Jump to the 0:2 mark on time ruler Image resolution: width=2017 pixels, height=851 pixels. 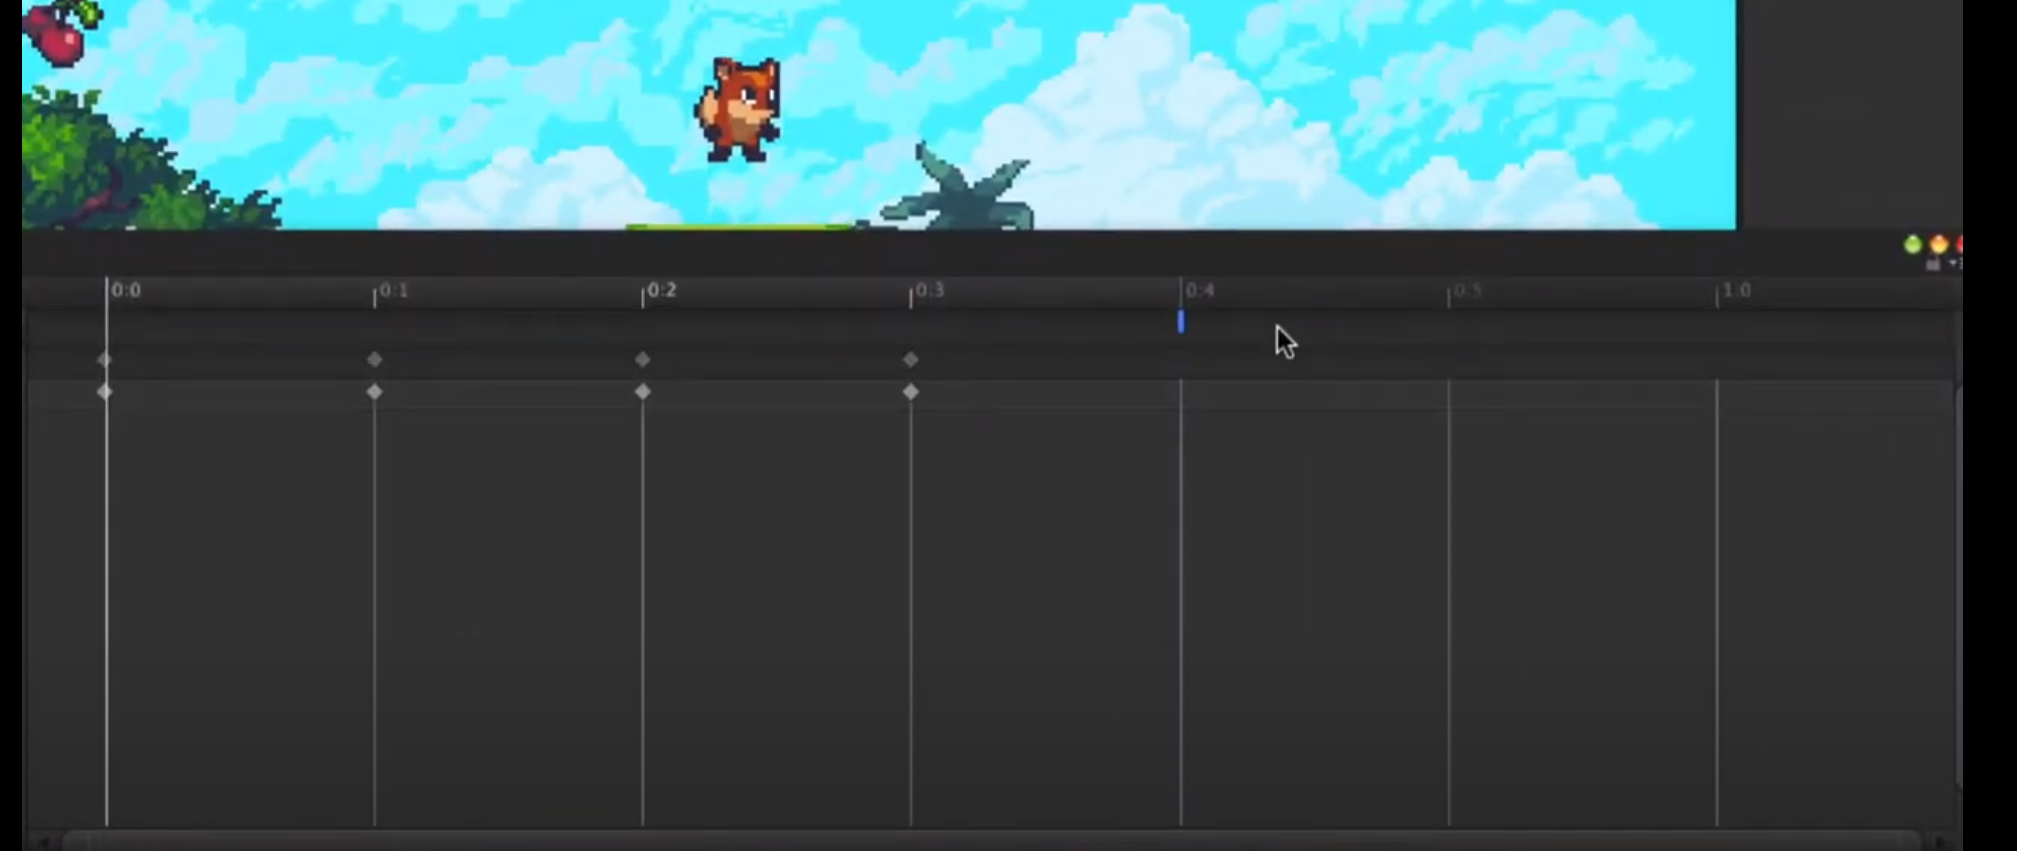[662, 290]
